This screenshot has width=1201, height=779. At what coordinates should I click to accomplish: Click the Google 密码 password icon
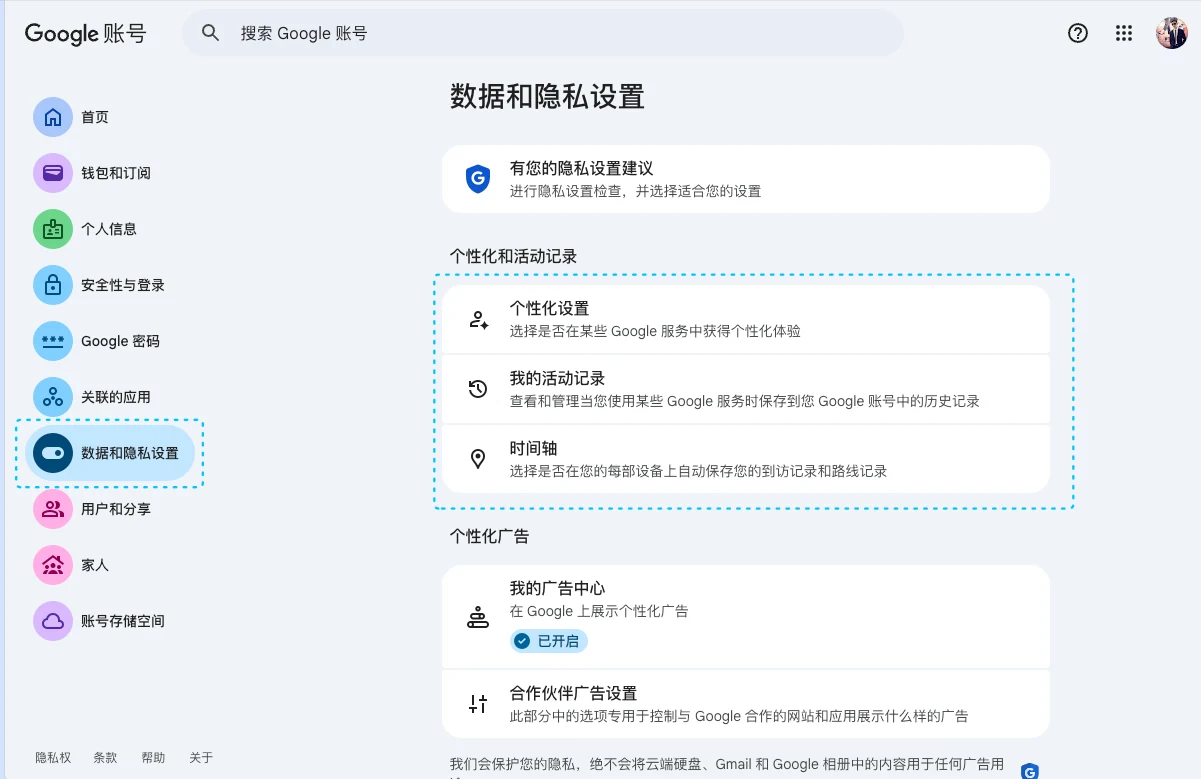click(53, 341)
